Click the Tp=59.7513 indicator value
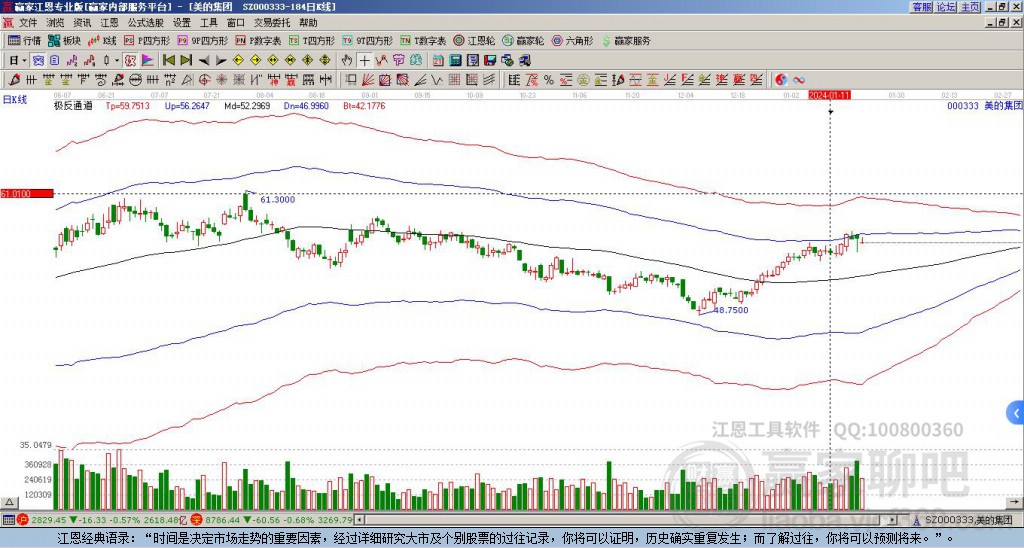The width and height of the screenshot is (1024, 548). (128, 105)
